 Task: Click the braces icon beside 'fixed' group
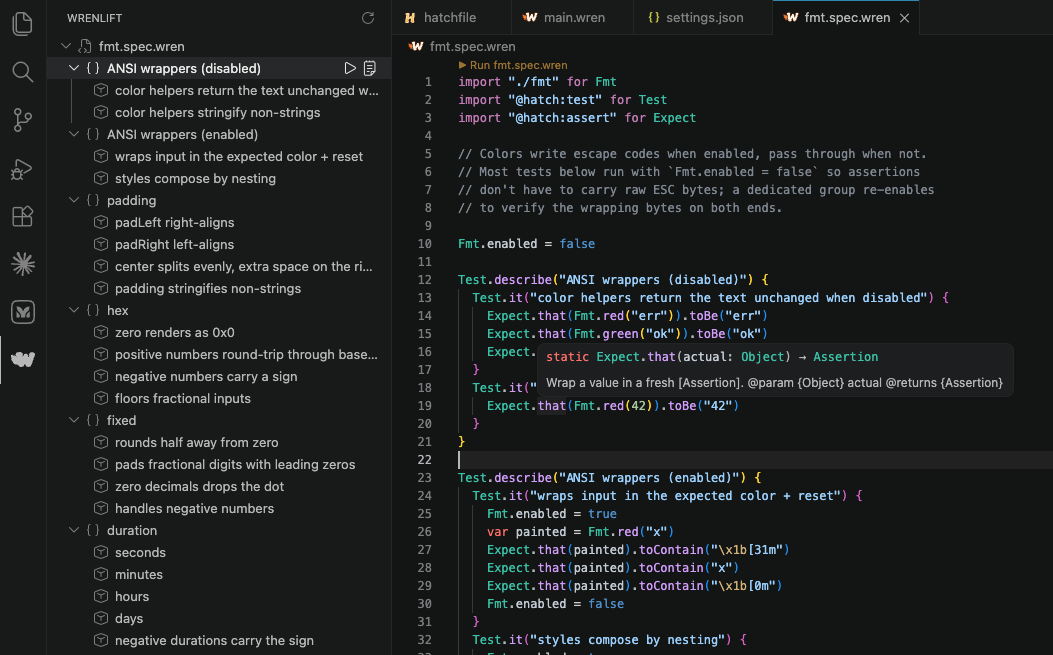93,421
